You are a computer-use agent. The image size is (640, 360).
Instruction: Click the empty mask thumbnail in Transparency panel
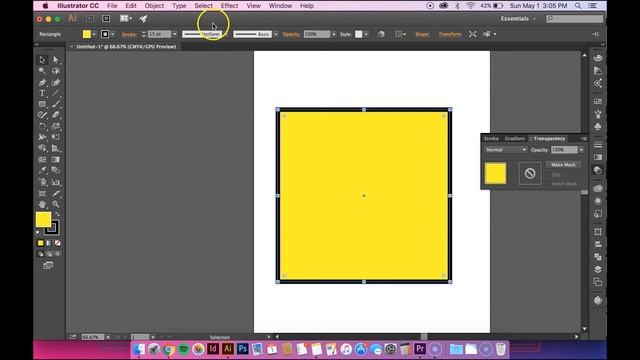tap(530, 173)
